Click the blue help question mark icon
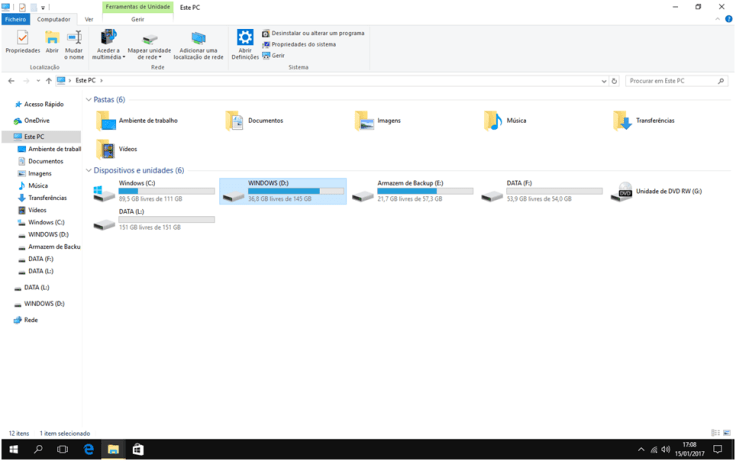Screen dimensions: 736x461 click(x=728, y=19)
